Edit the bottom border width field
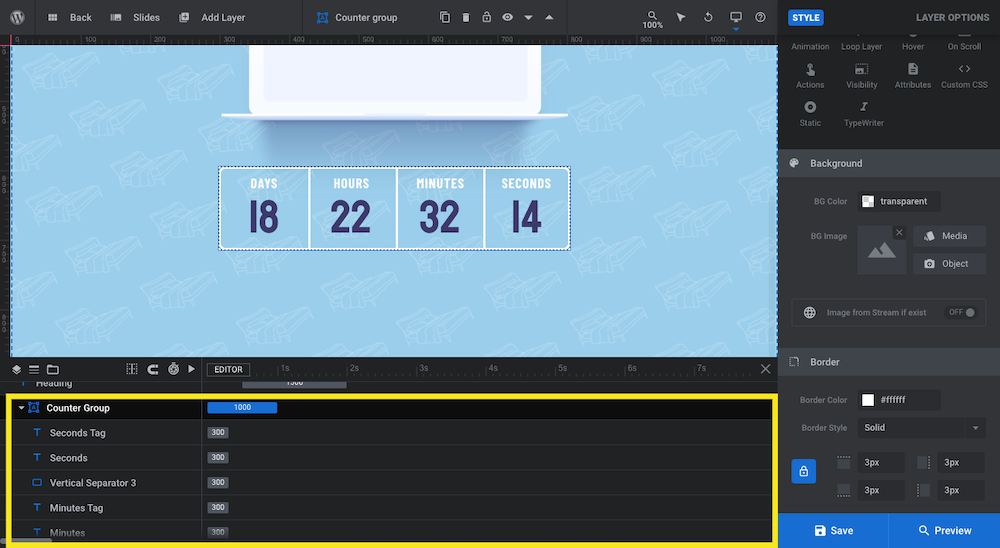 tap(881, 490)
